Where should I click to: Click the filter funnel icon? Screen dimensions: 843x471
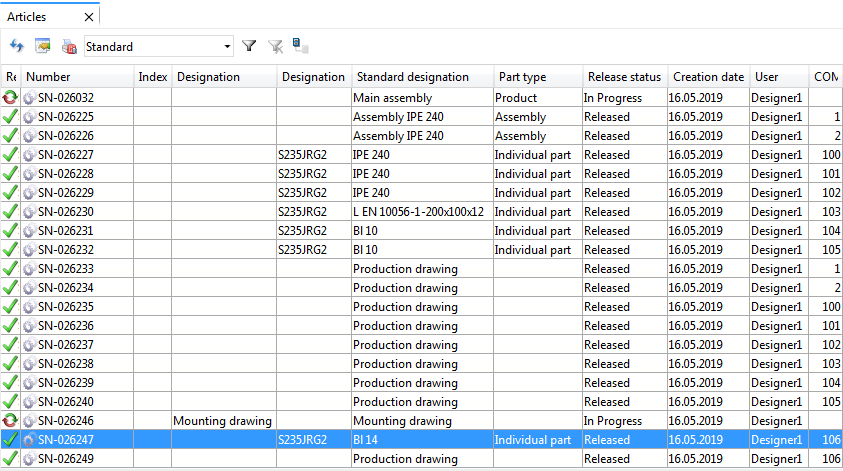pos(250,46)
